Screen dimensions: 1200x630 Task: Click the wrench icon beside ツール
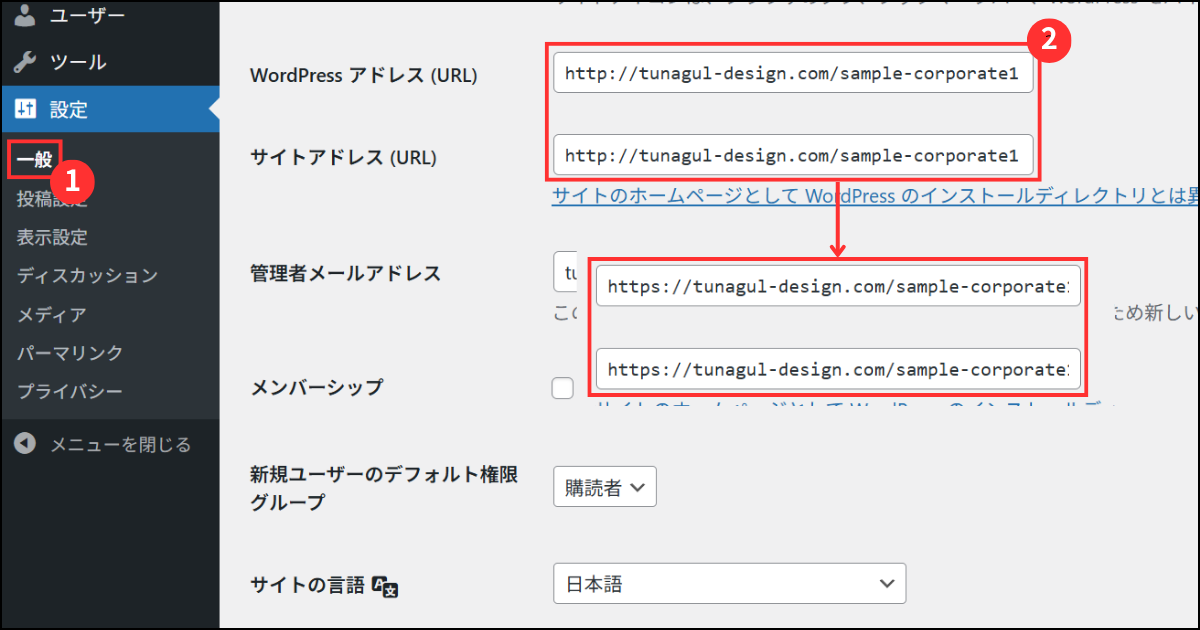[27, 62]
